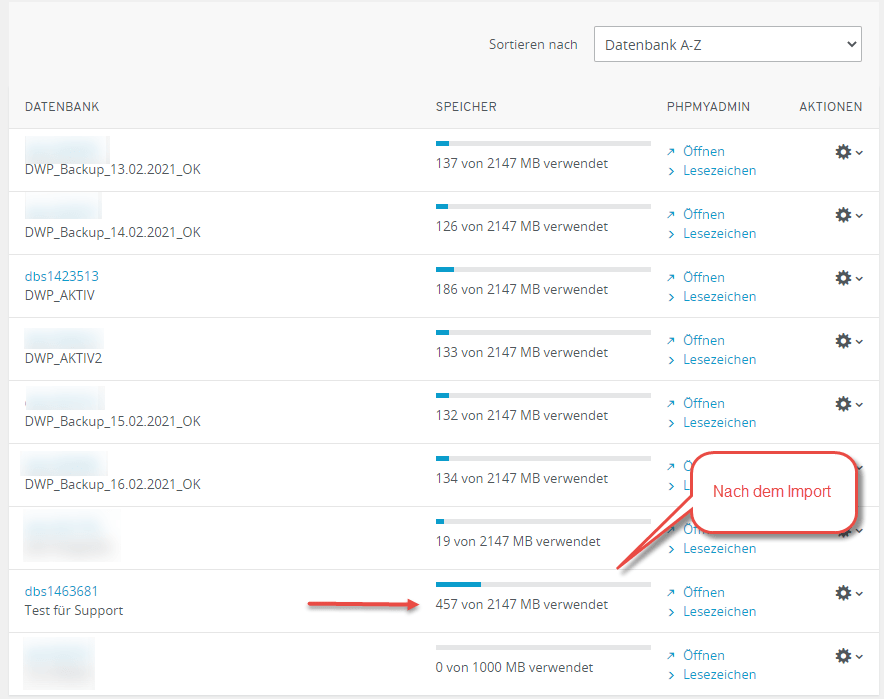The height and width of the screenshot is (699, 884).
Task: Click the 'Nach dem Import' callout annotation
Action: (771, 492)
